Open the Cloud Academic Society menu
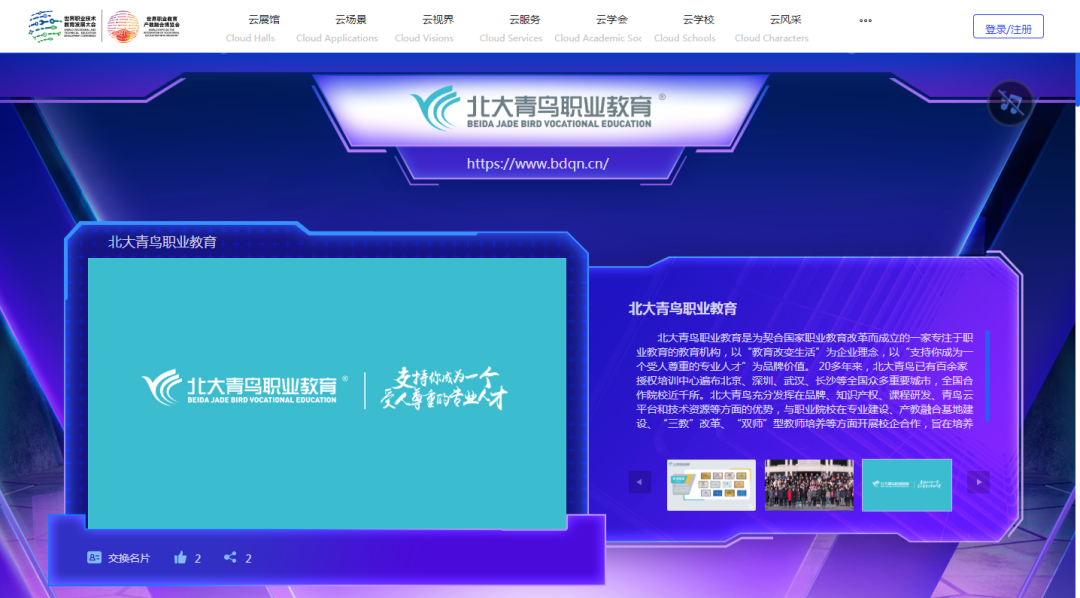Image resolution: width=1080 pixels, height=598 pixels. pyautogui.click(x=598, y=28)
